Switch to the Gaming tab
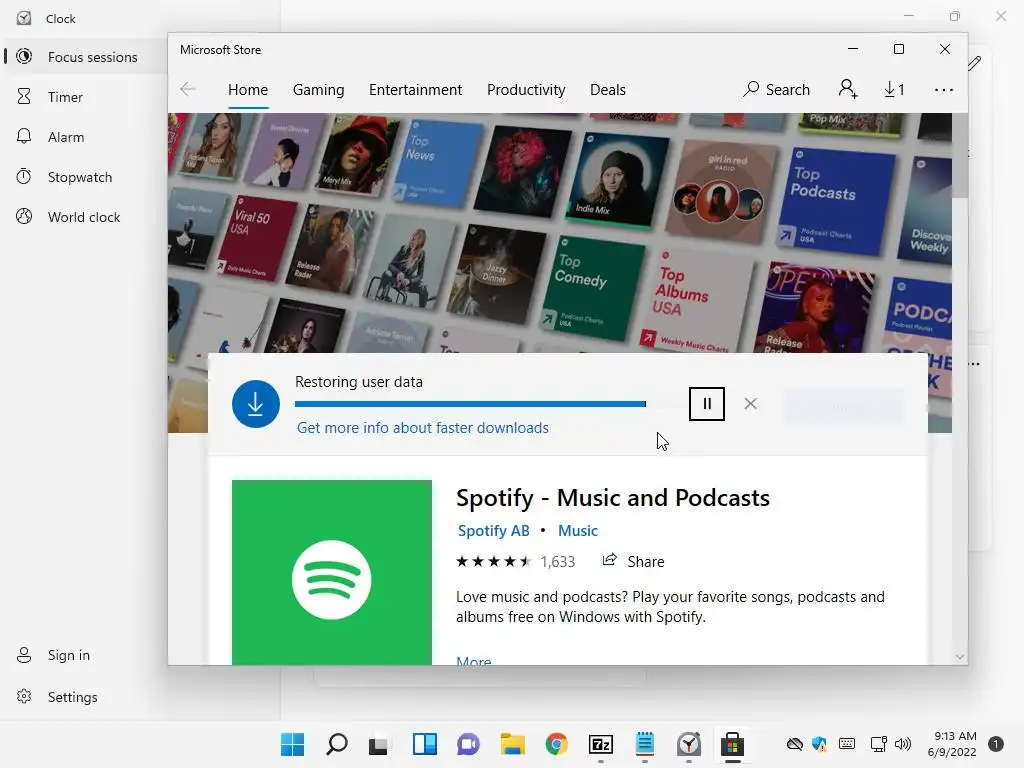 click(x=319, y=89)
